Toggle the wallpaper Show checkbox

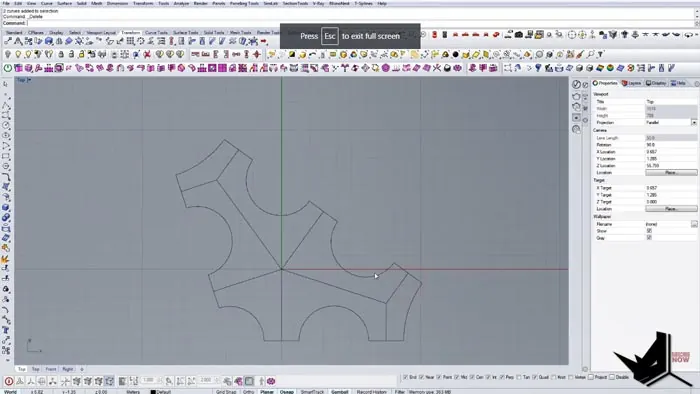click(649, 231)
